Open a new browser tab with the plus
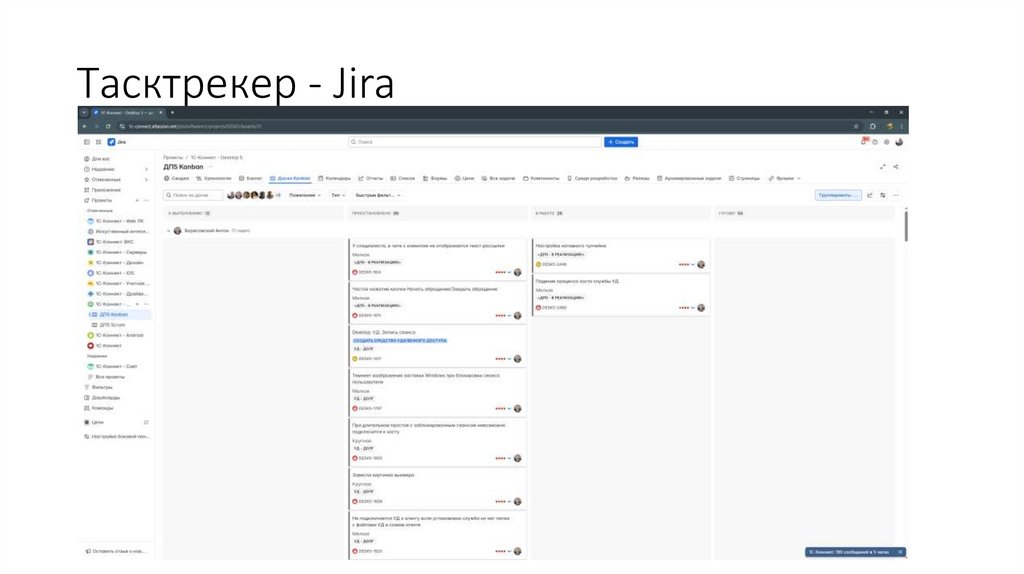The width and height of the screenshot is (1024, 574). coord(172,112)
